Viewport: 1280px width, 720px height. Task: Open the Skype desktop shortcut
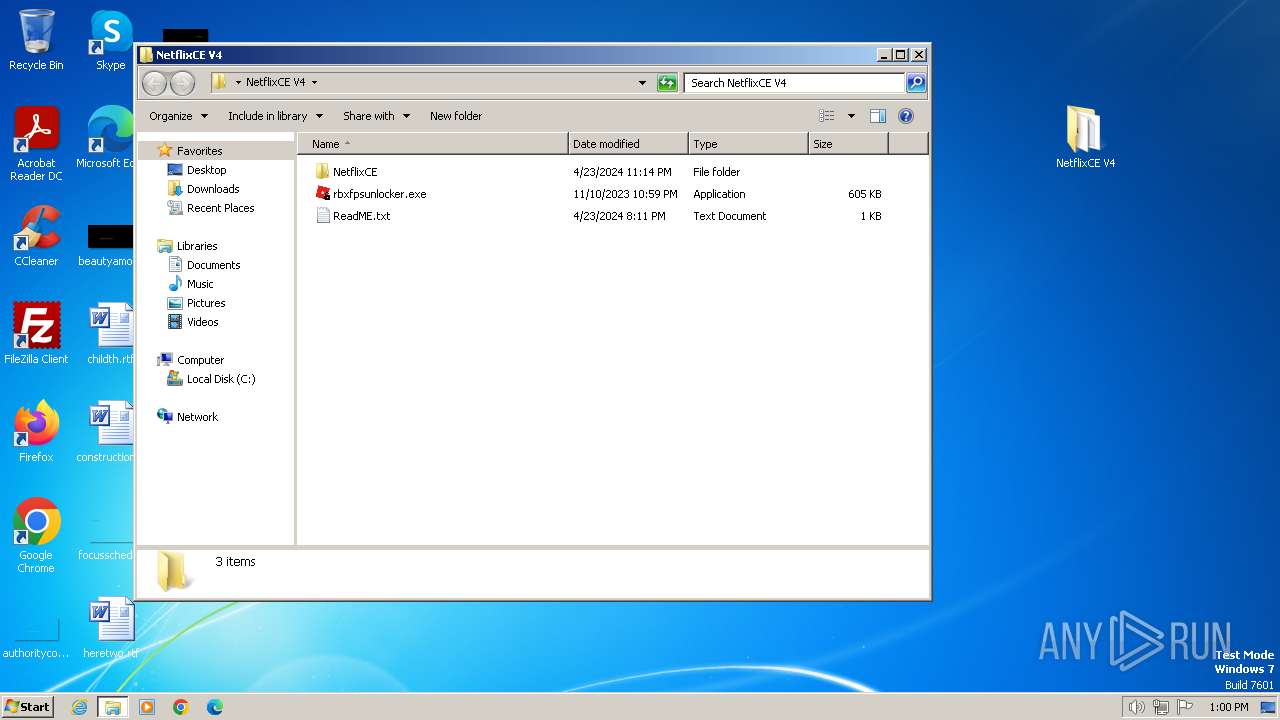(x=110, y=40)
